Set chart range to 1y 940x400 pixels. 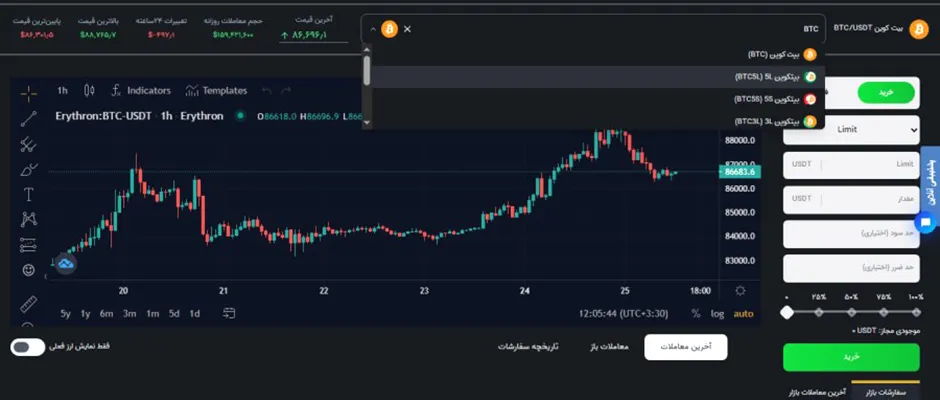point(86,313)
